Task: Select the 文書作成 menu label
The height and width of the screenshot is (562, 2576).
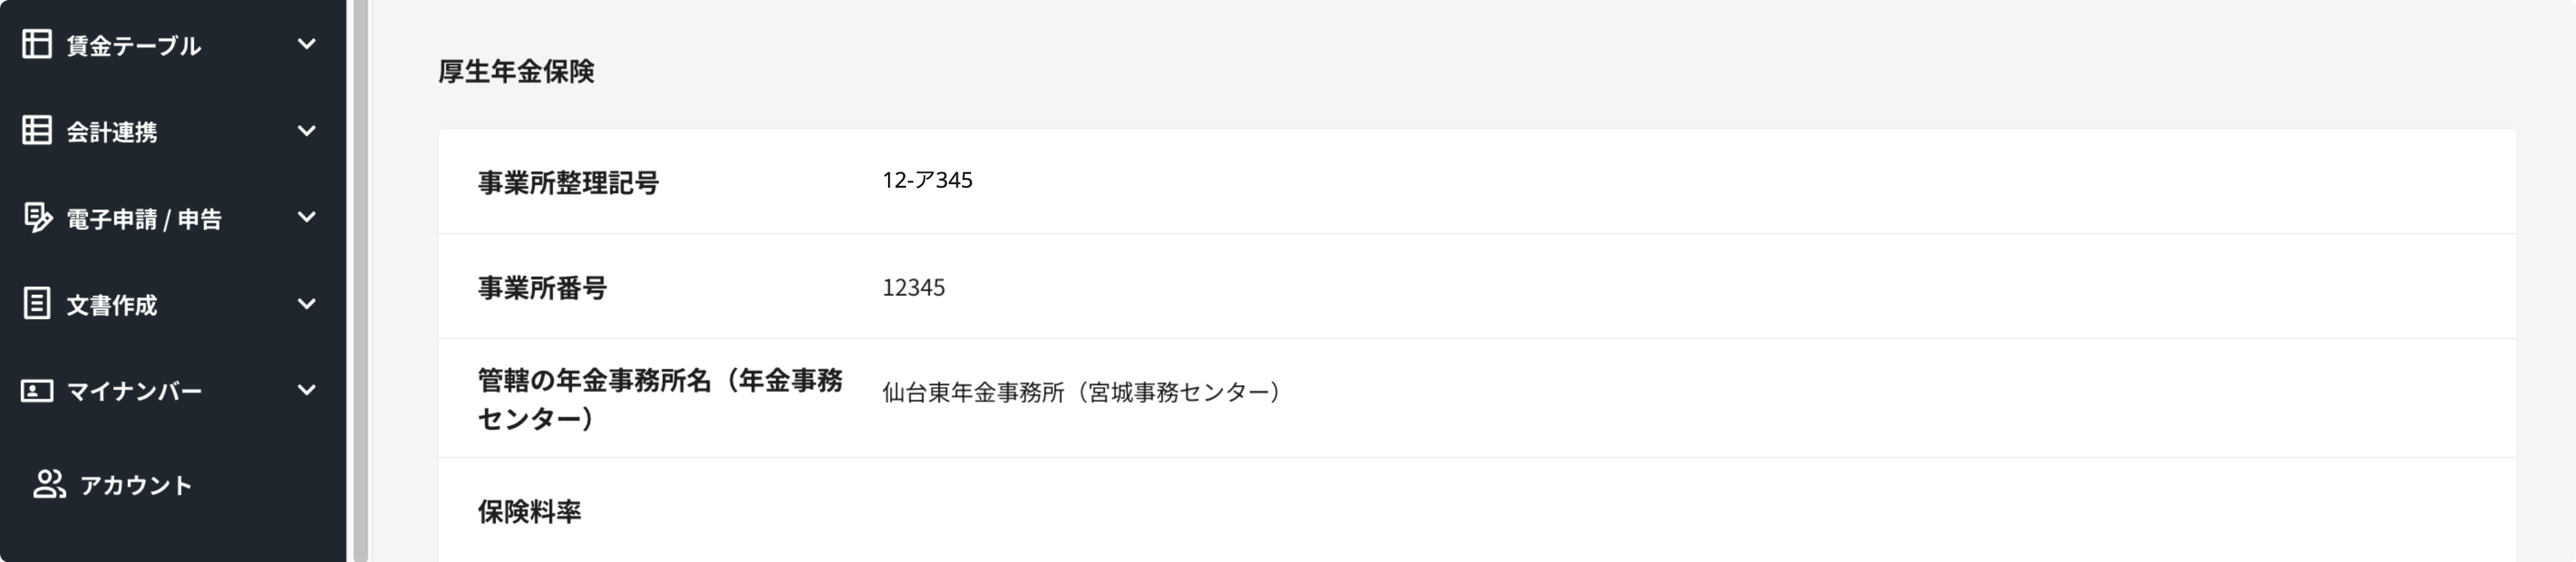Action: pyautogui.click(x=112, y=305)
